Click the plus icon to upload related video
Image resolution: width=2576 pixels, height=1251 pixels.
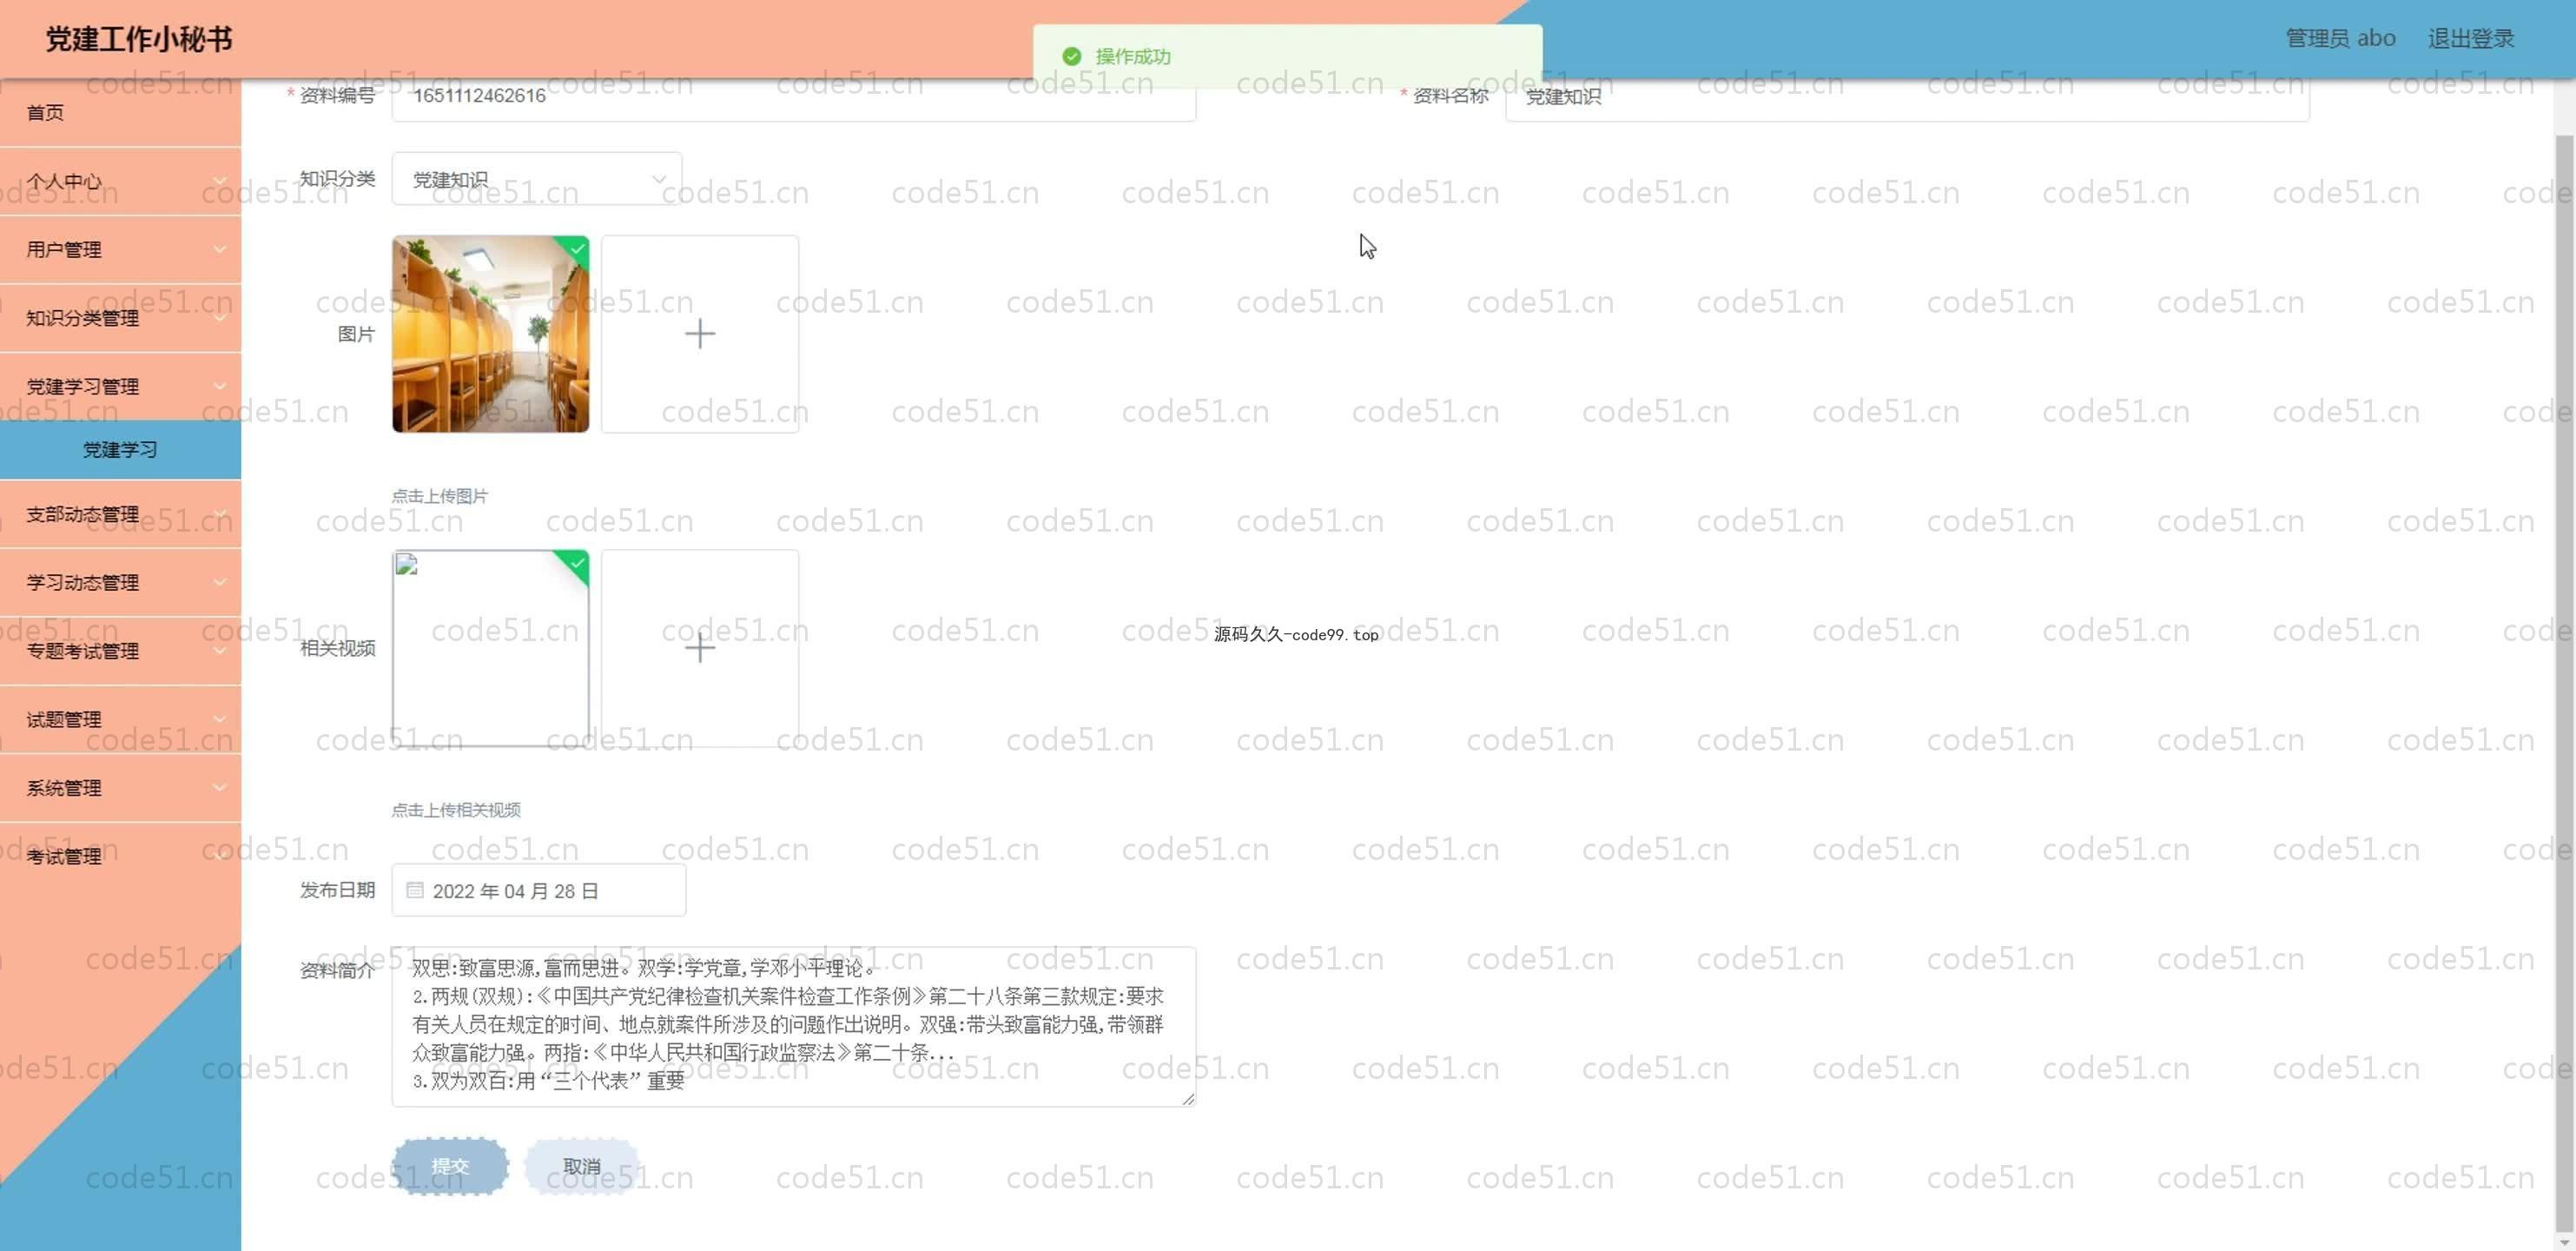click(700, 648)
